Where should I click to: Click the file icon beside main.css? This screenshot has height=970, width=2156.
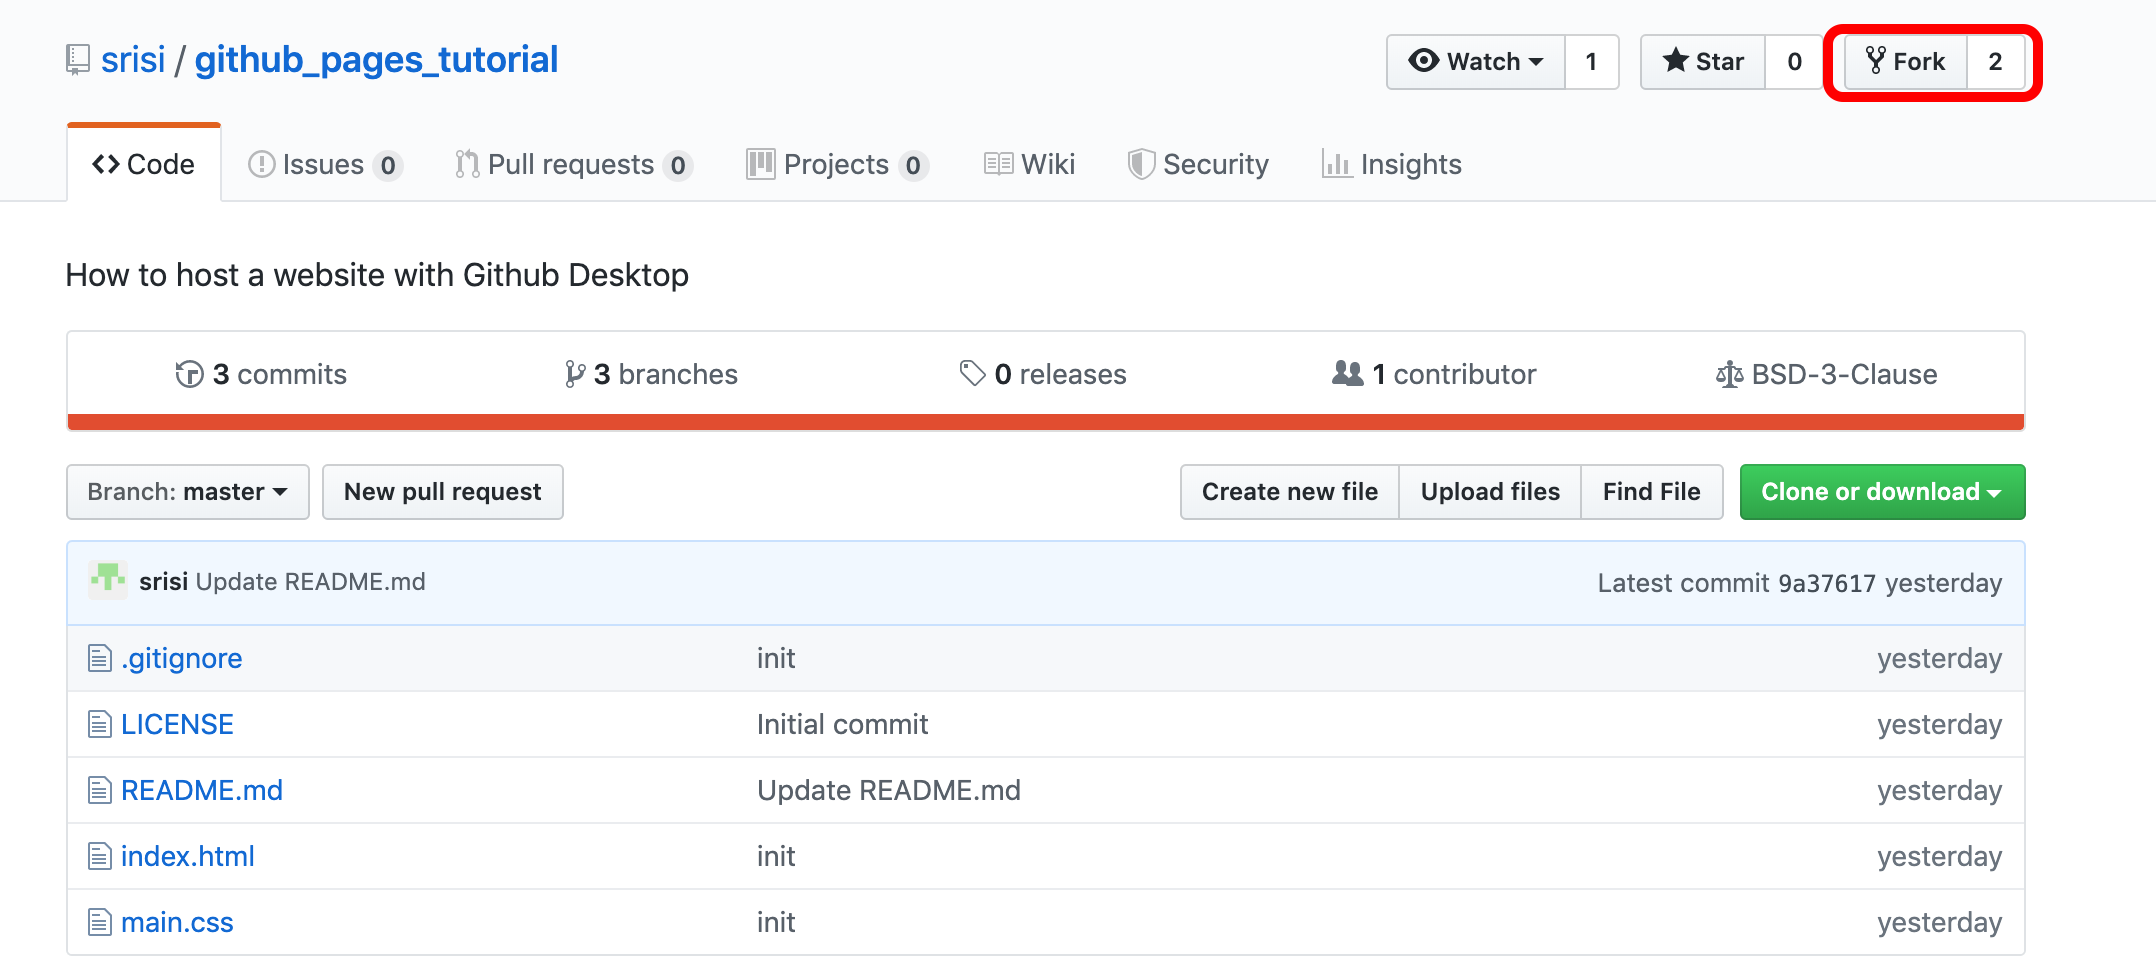99,922
